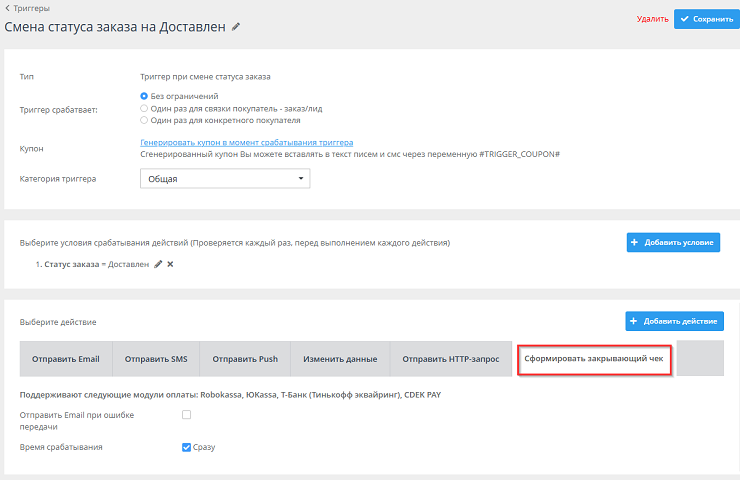Click the 'Сохранить' button
The height and width of the screenshot is (480, 740).
point(706,19)
